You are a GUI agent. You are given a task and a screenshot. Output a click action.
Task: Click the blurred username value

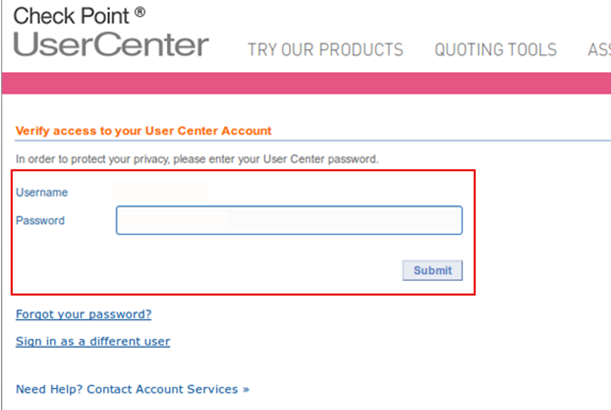pos(161,192)
